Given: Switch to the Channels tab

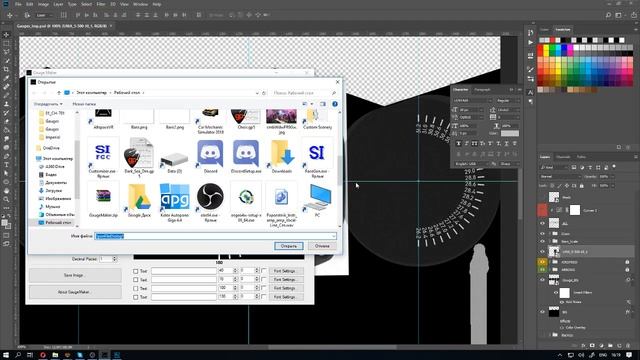Looking at the screenshot, I should (x=563, y=157).
